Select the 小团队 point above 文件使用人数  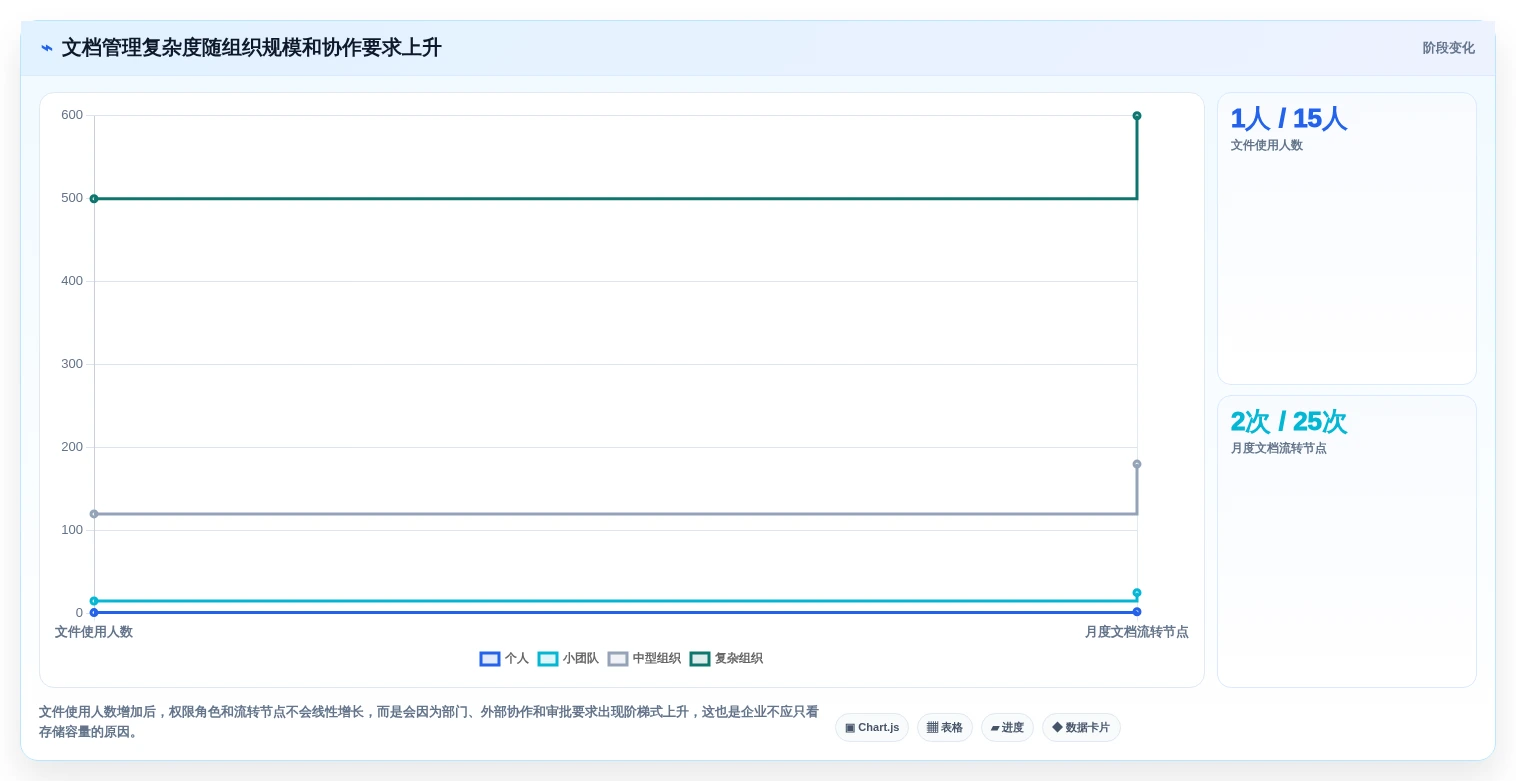tap(94, 601)
